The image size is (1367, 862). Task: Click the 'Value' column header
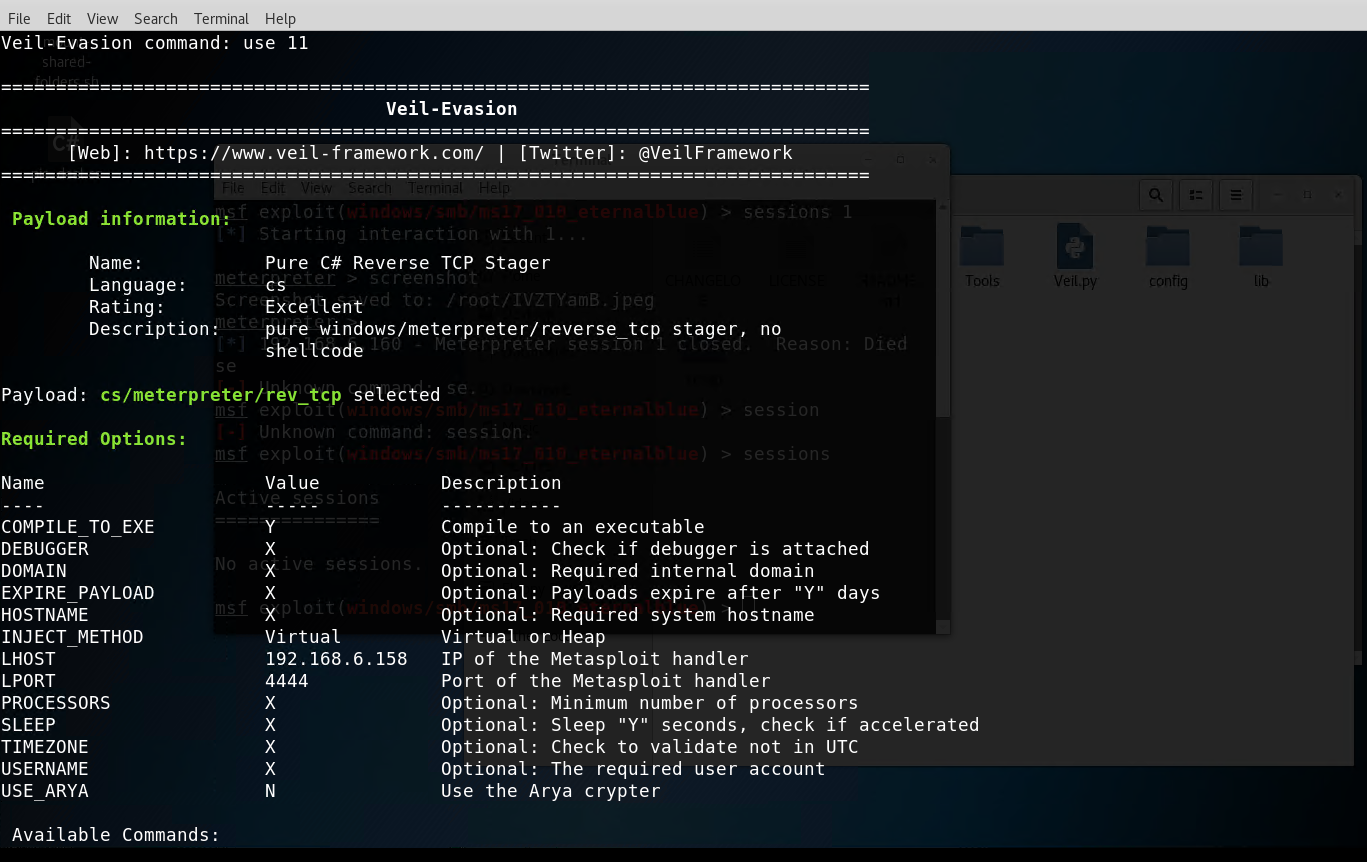pos(292,483)
